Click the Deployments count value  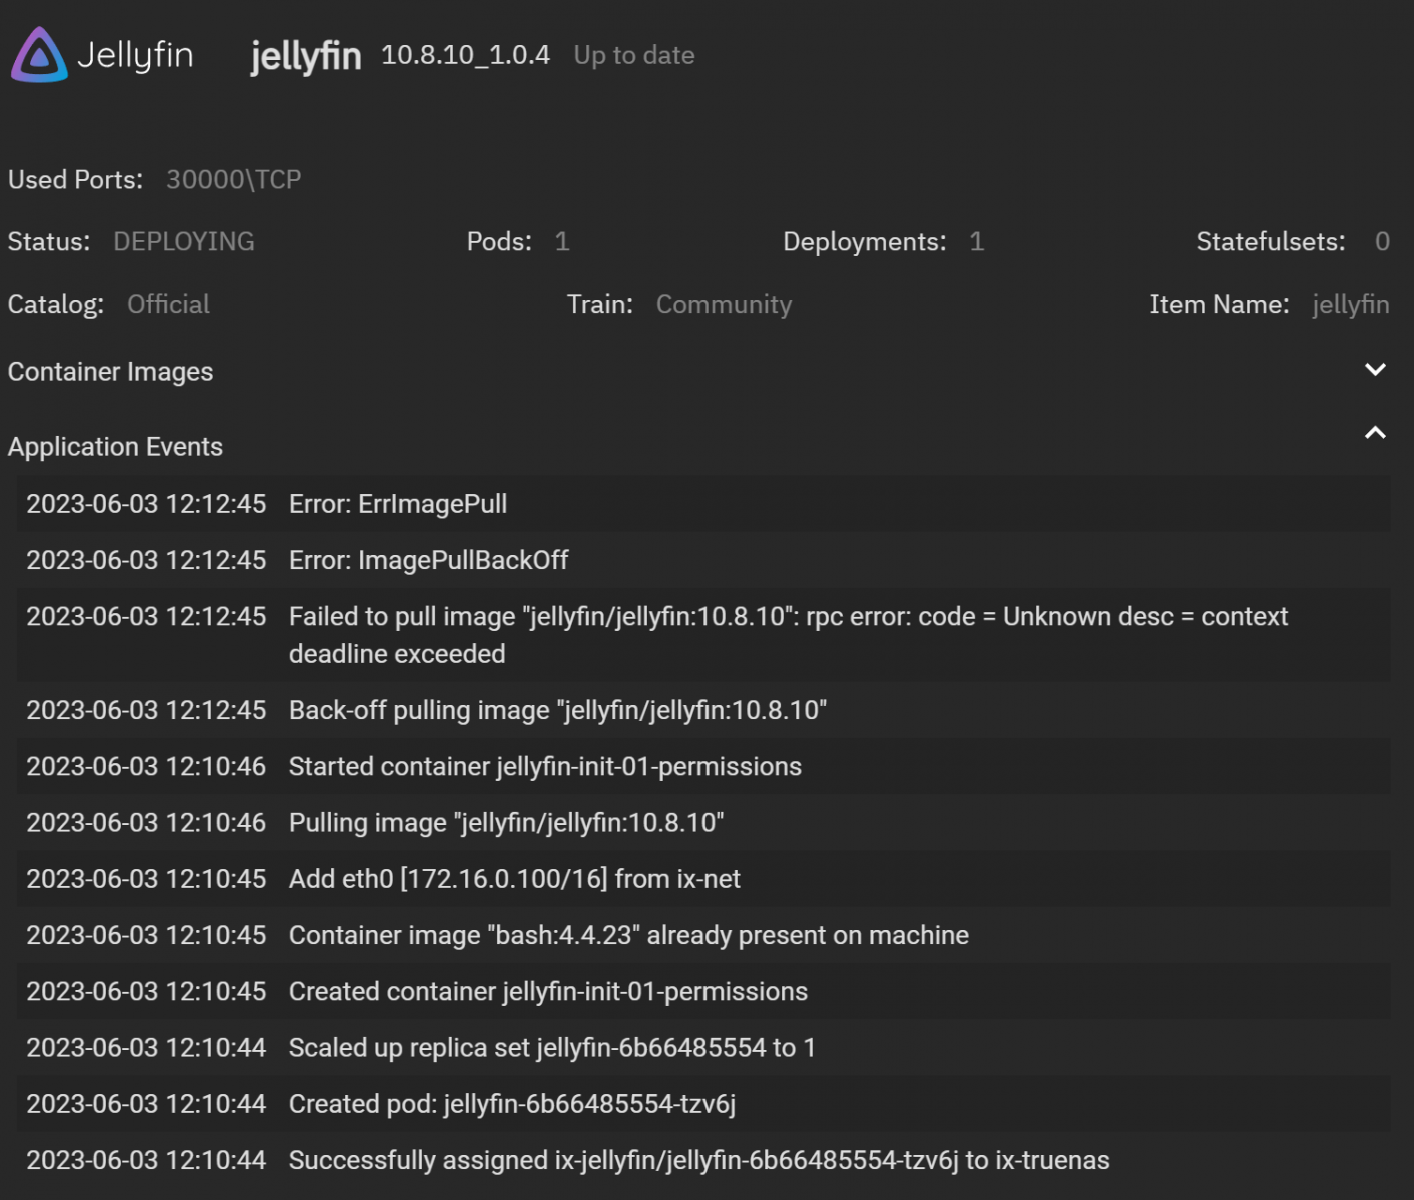[x=977, y=242]
